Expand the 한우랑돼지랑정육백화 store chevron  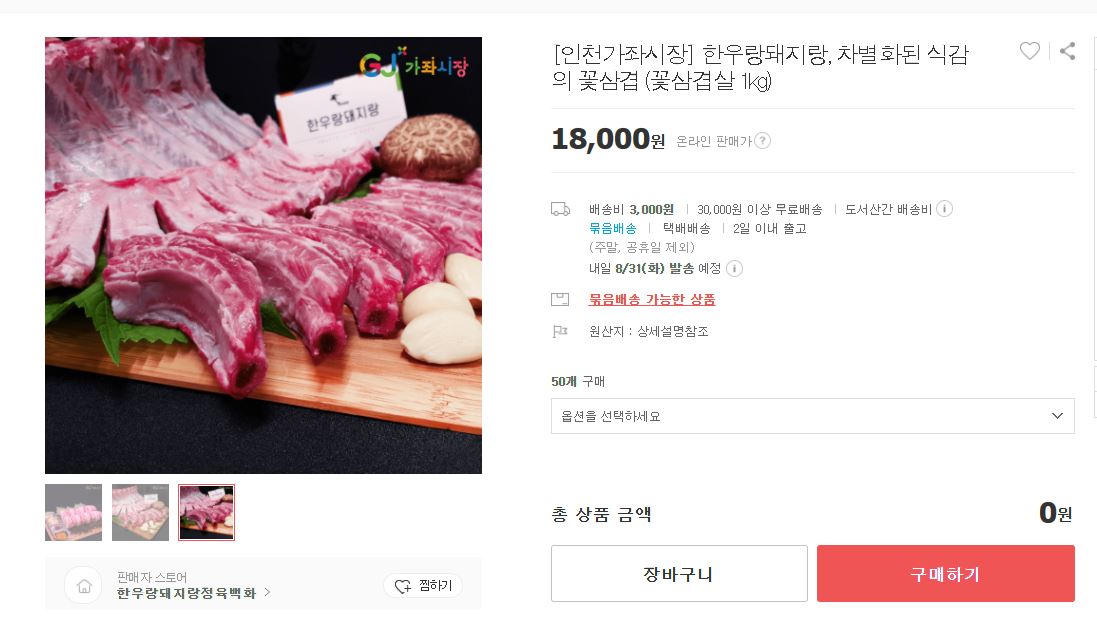[267, 593]
